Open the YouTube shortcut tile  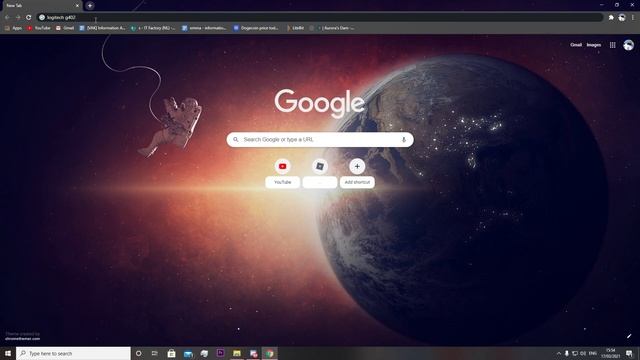point(282,173)
